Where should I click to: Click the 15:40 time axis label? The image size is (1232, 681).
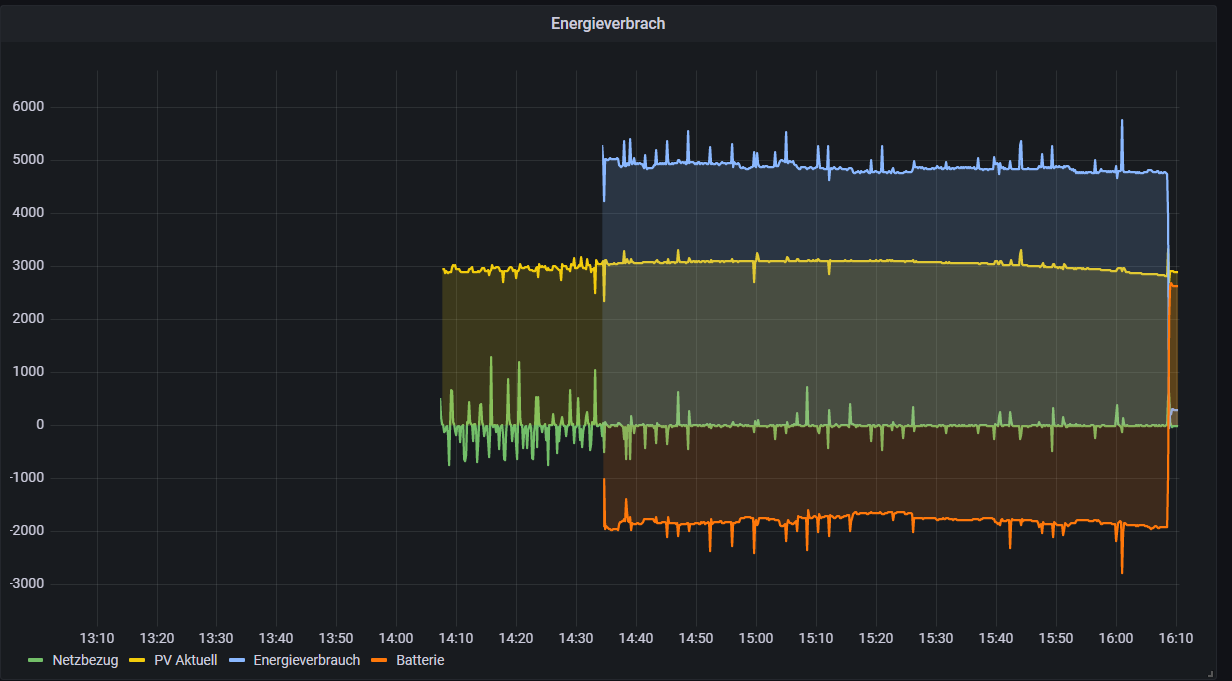tap(996, 638)
